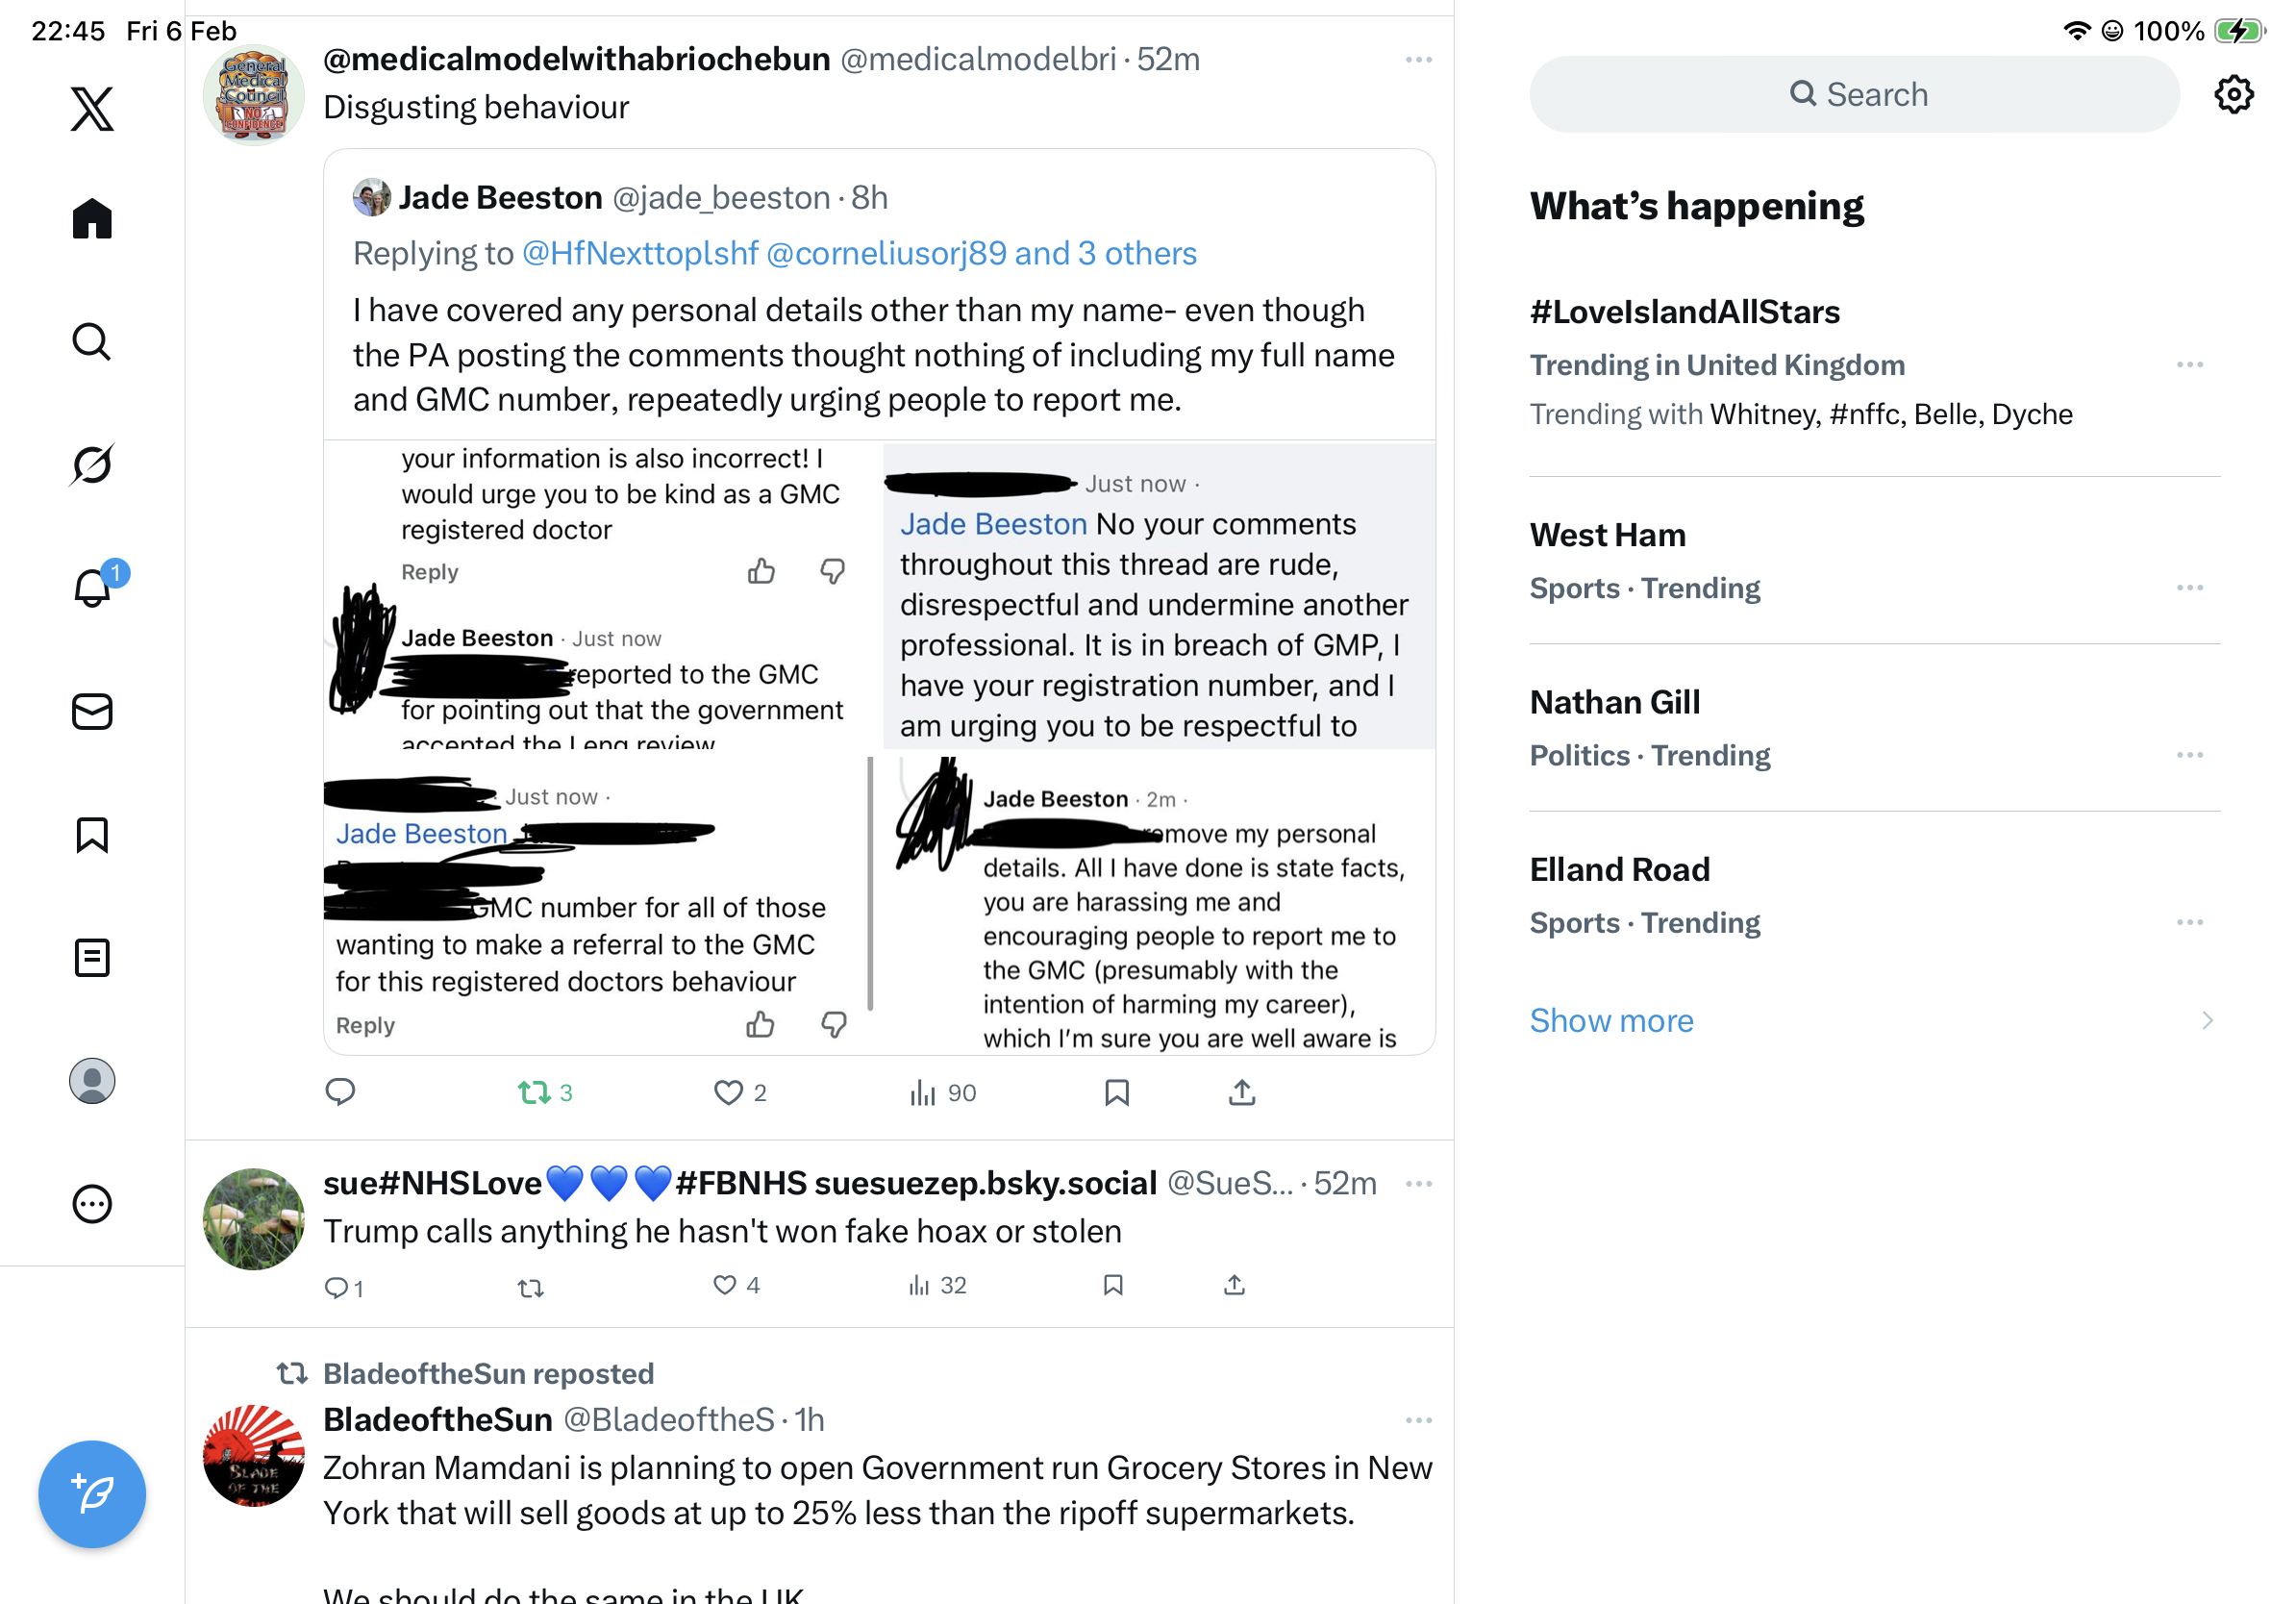Open Grok from the sidebar

tap(92, 465)
